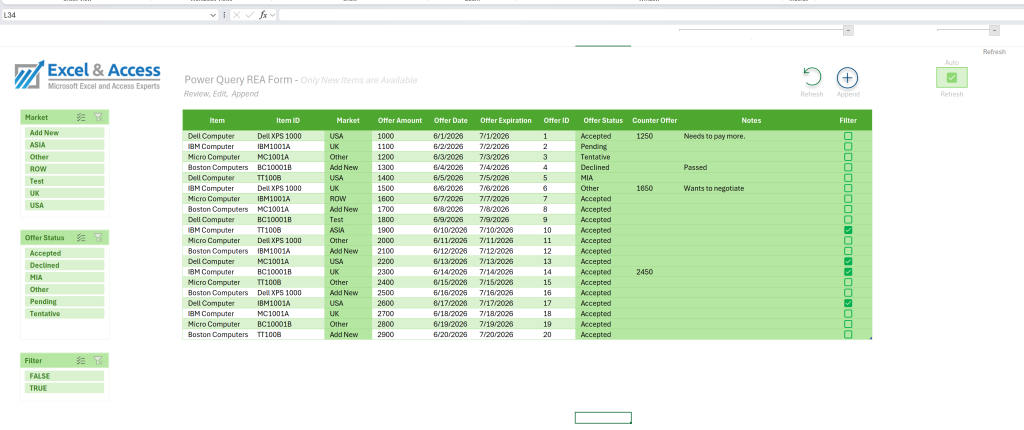
Task: Click formula bar vertical dots handle
Action: point(224,14)
